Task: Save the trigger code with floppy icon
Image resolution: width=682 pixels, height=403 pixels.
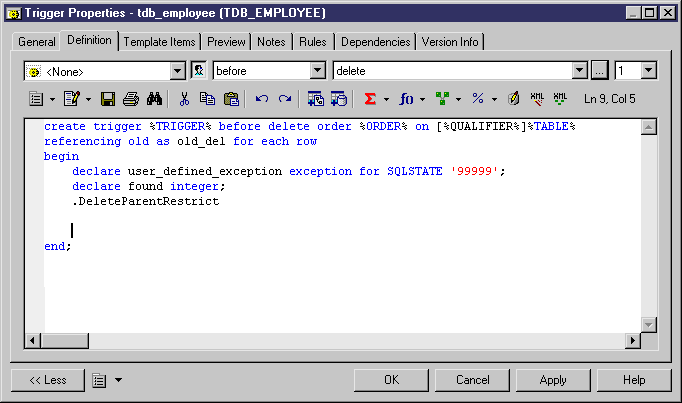Action: pyautogui.click(x=108, y=99)
